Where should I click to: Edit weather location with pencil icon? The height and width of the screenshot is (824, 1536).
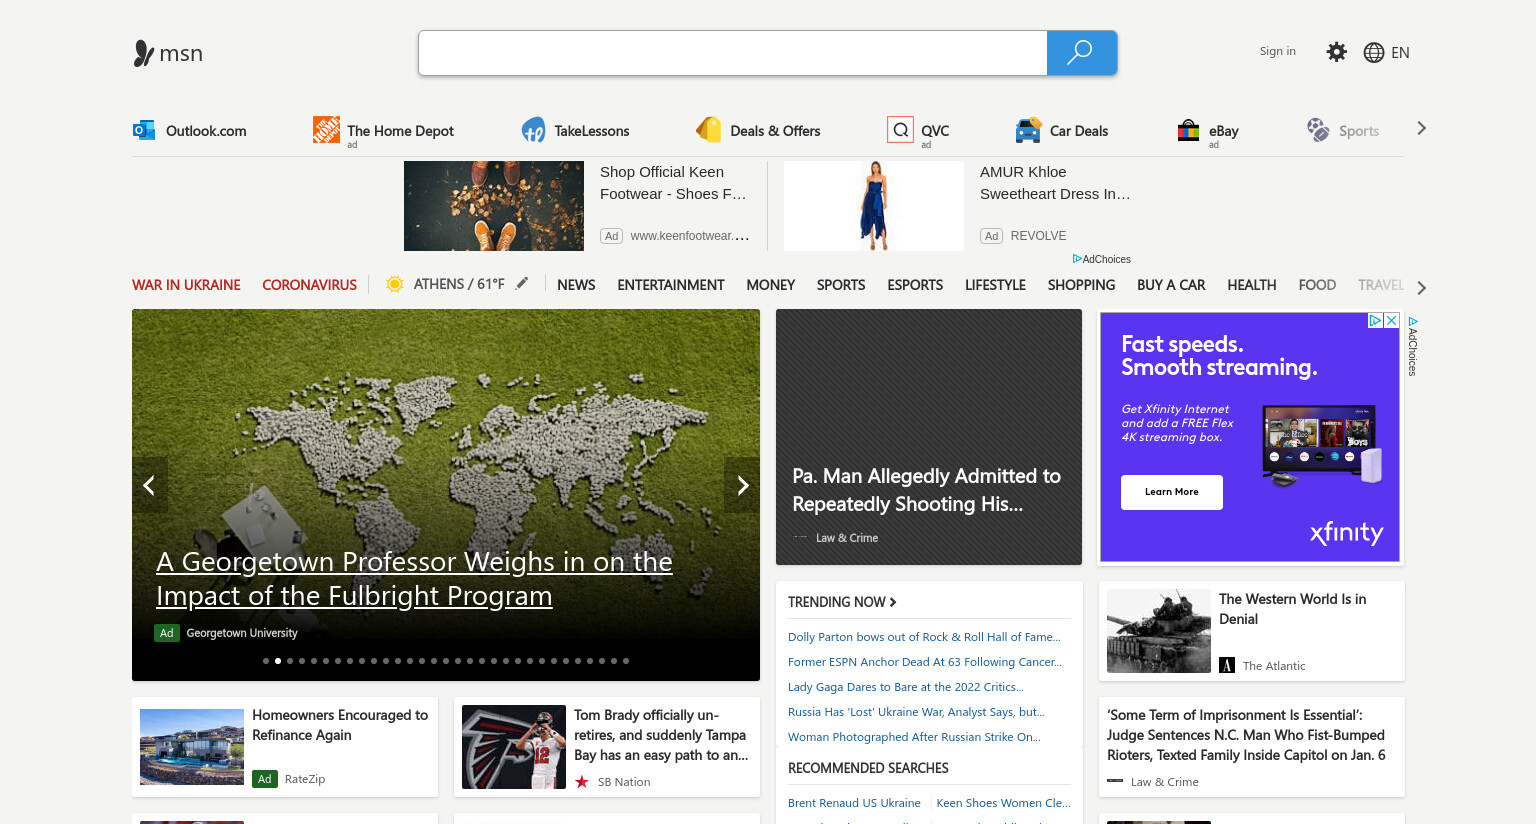point(522,284)
